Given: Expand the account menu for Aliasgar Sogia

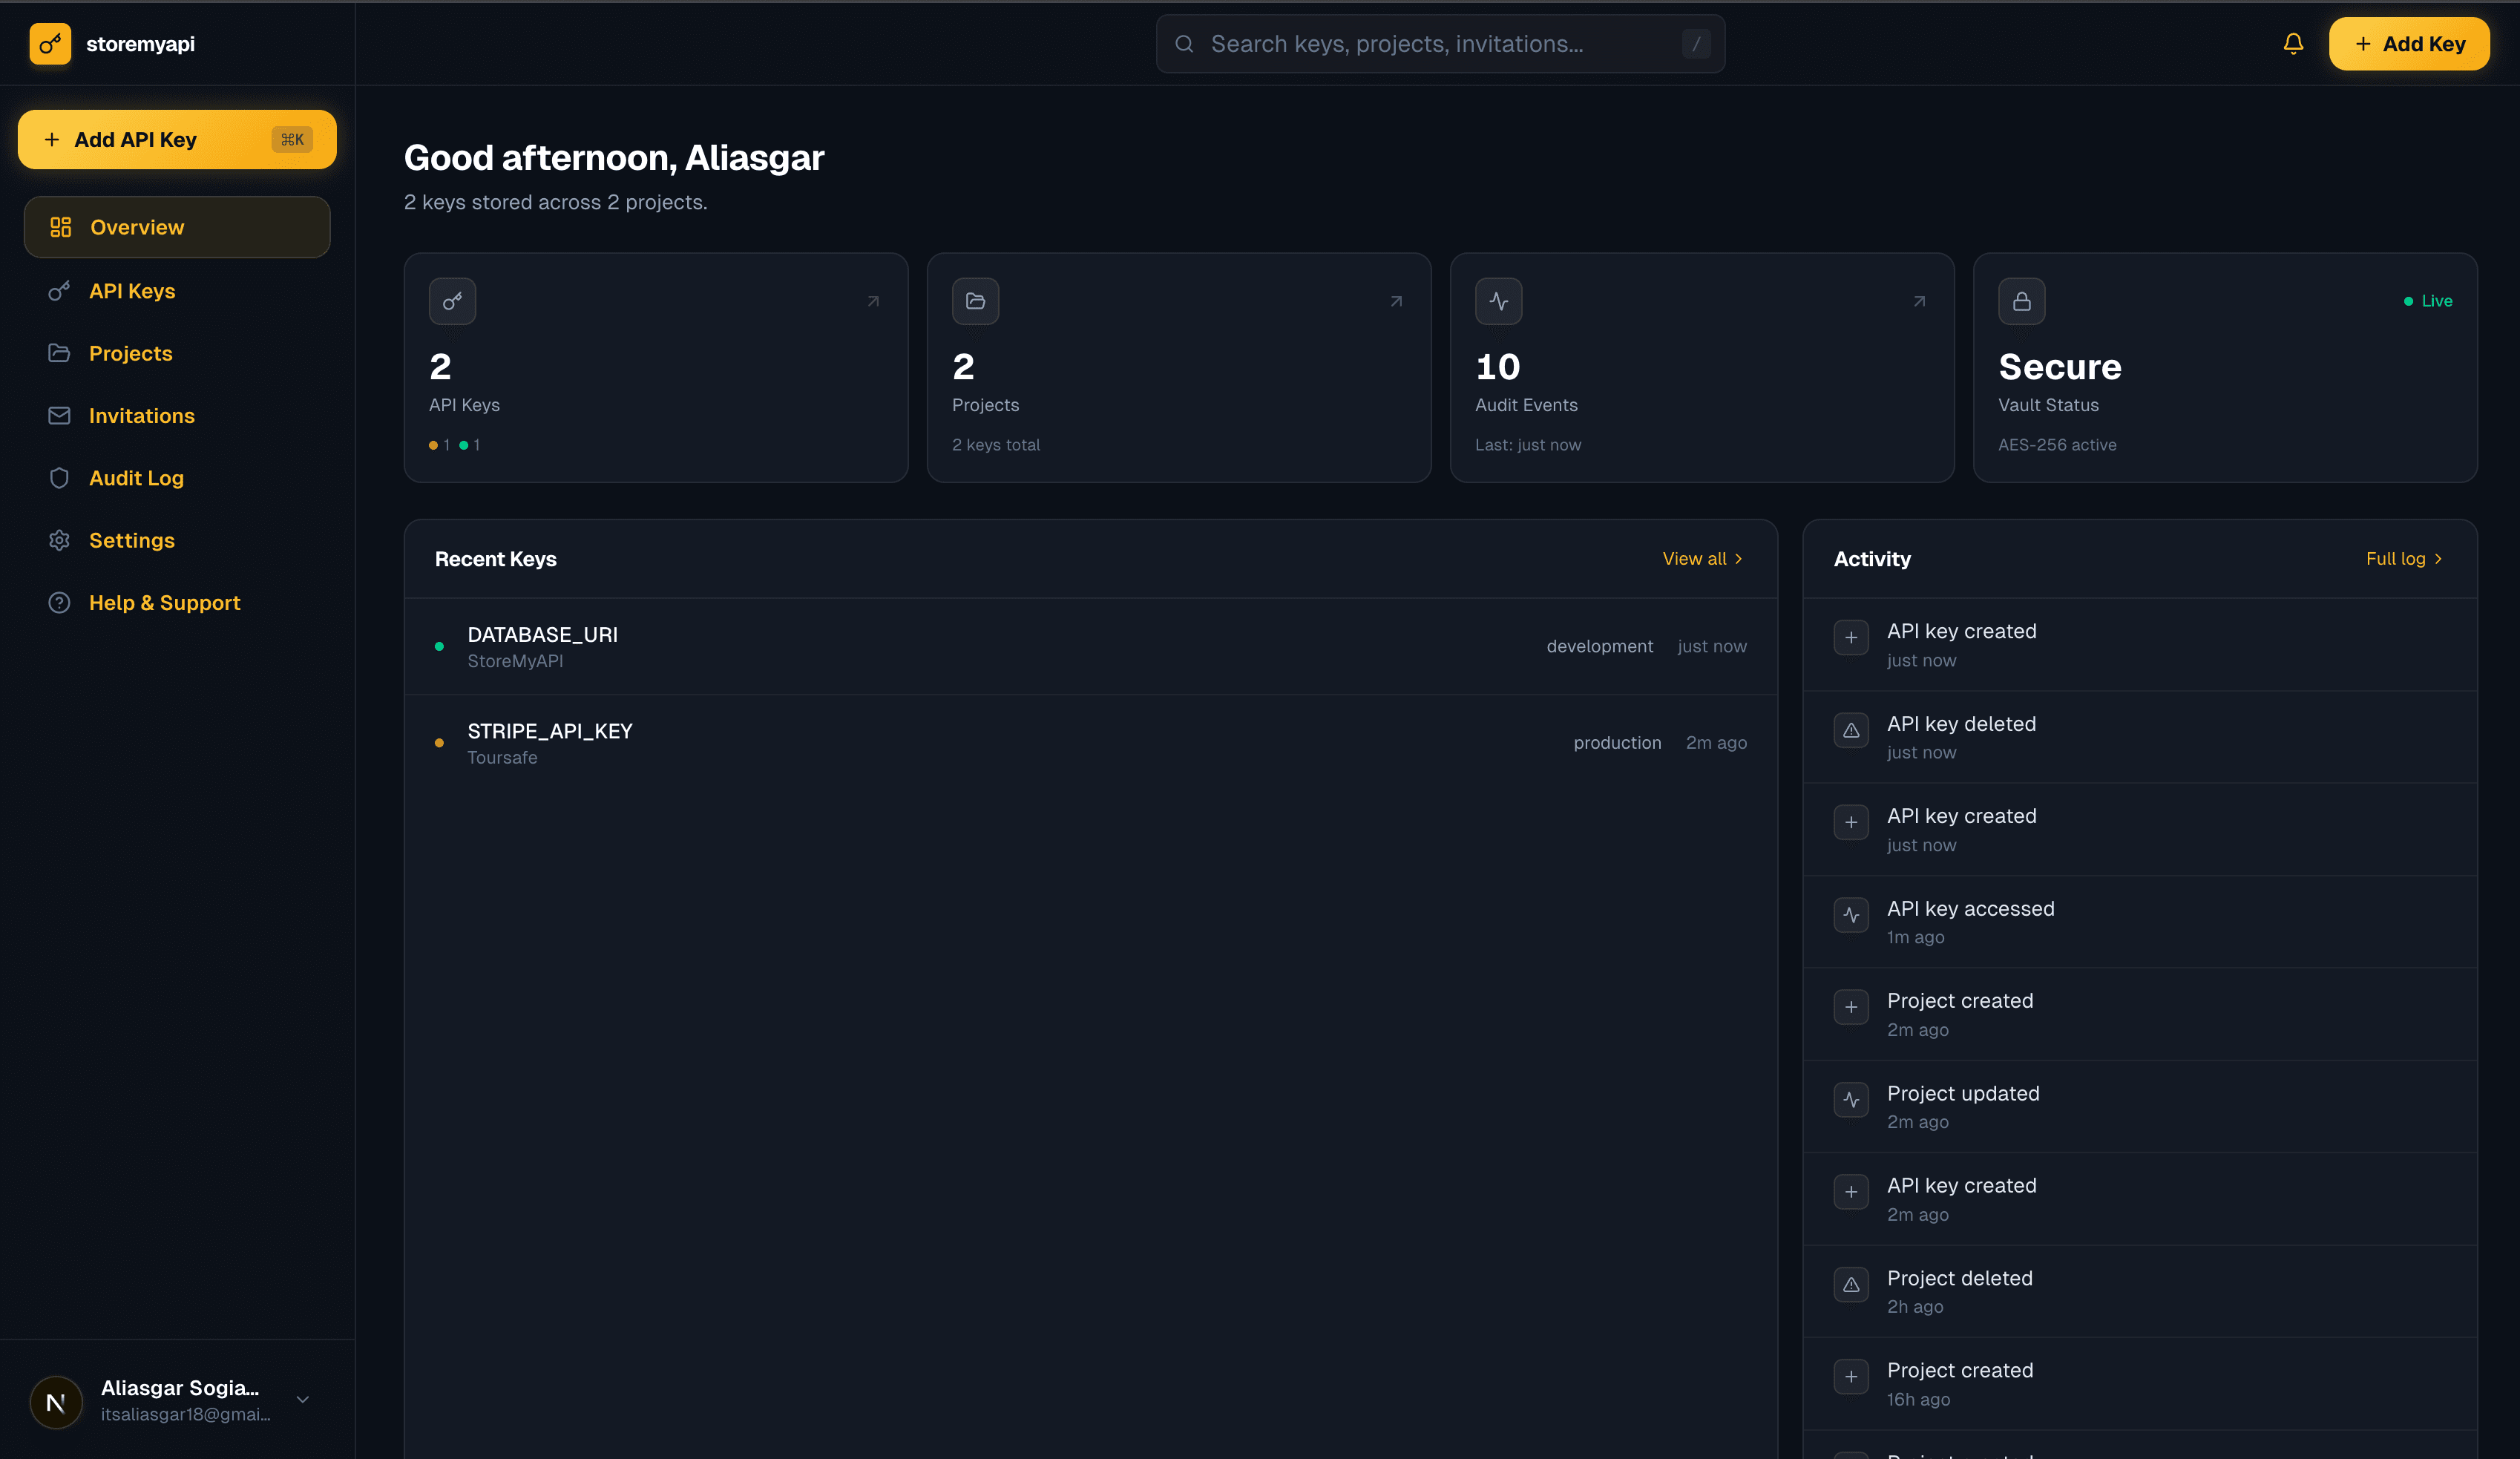Looking at the screenshot, I should click(302, 1400).
